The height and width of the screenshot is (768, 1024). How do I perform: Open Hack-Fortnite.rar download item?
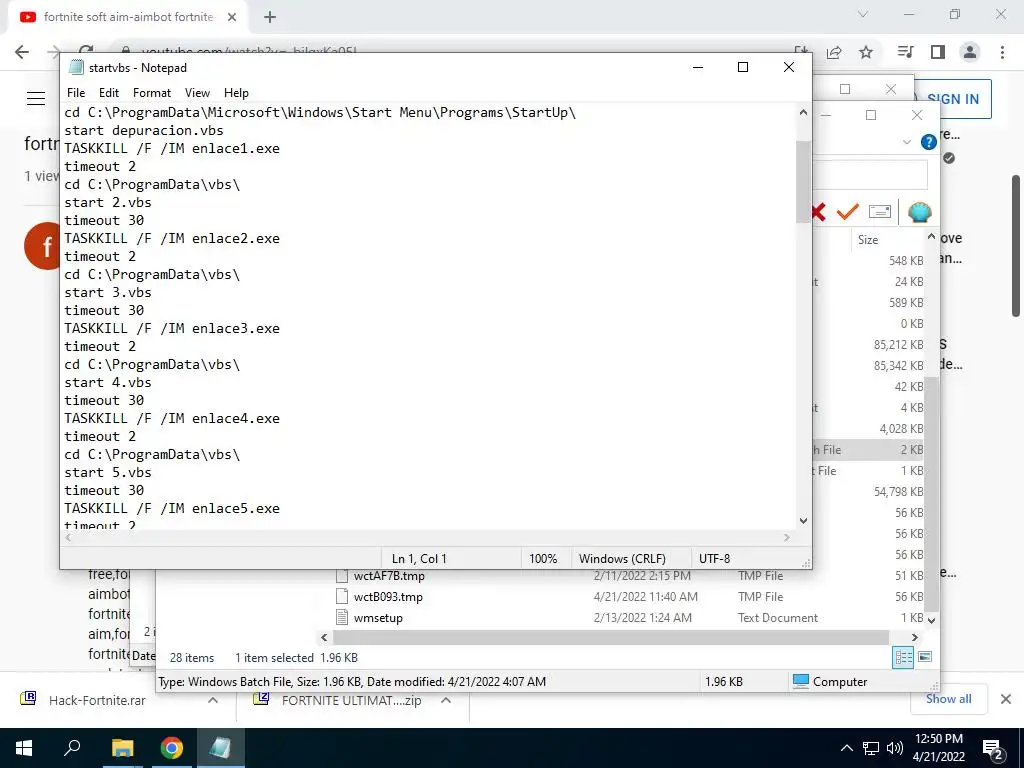point(98,700)
